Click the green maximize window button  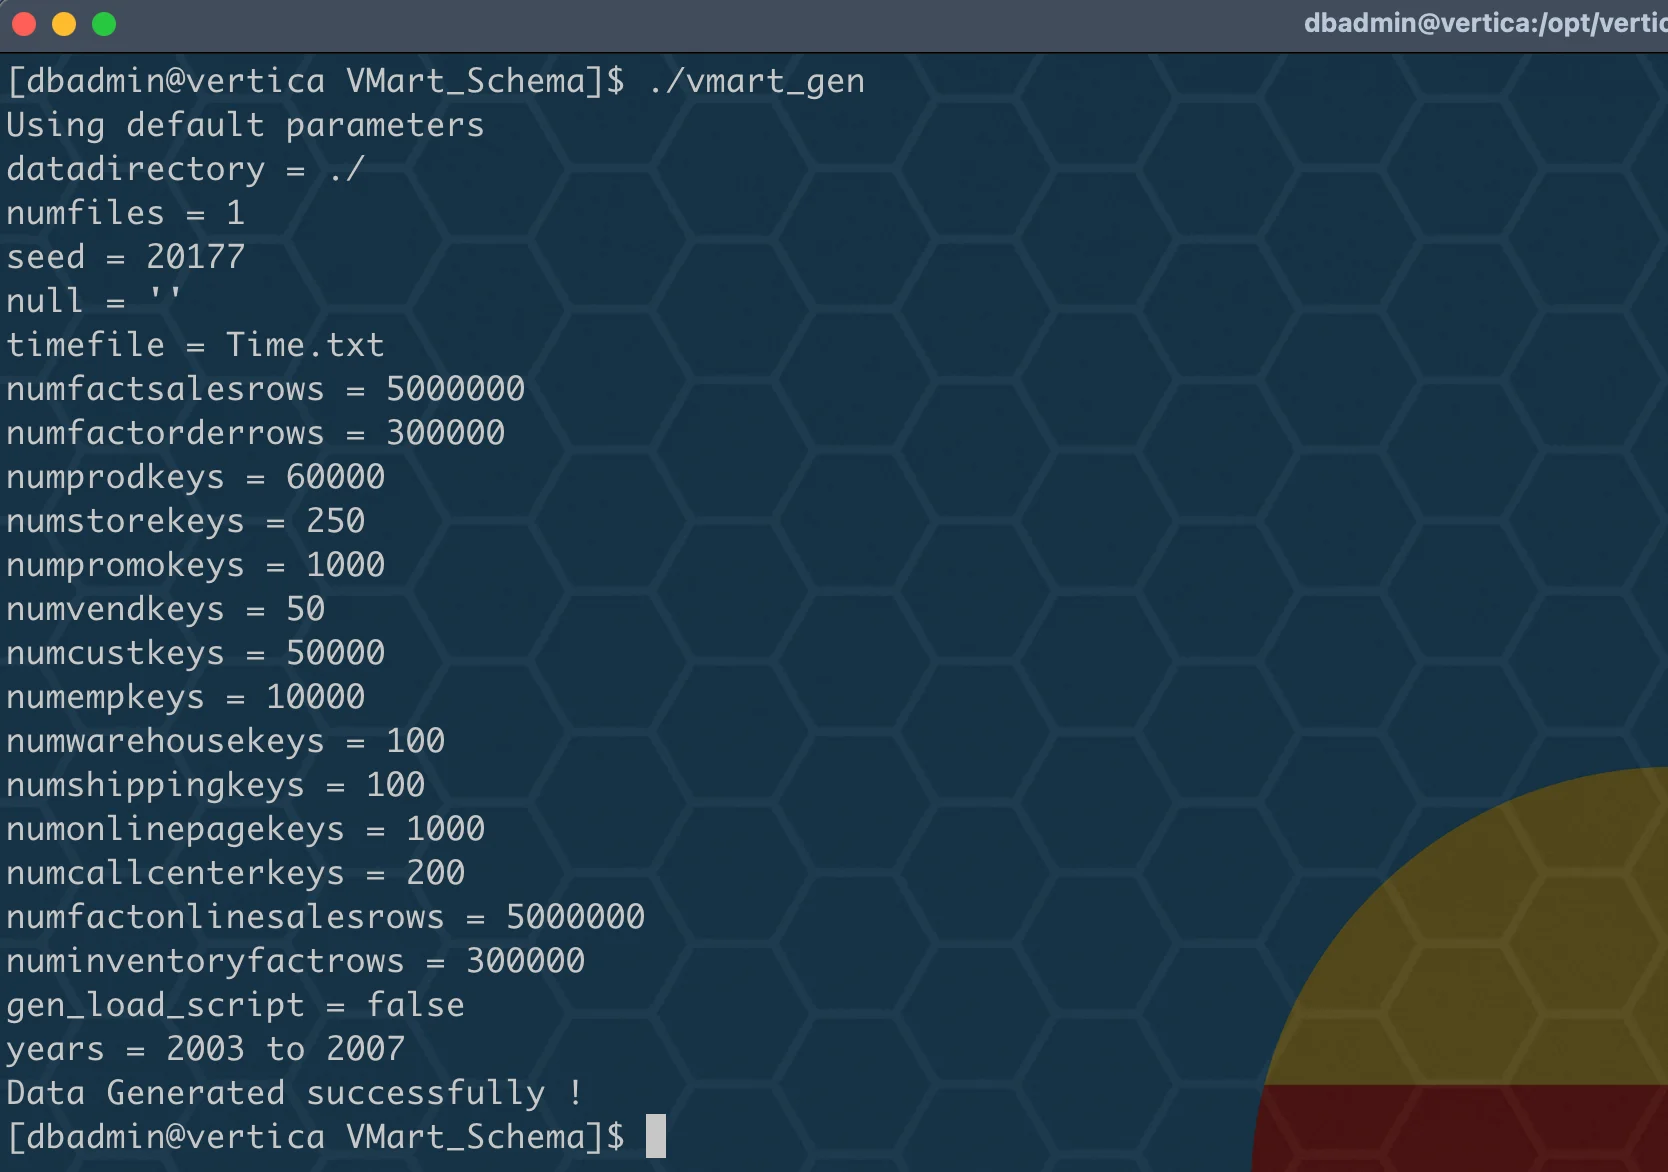point(104,24)
